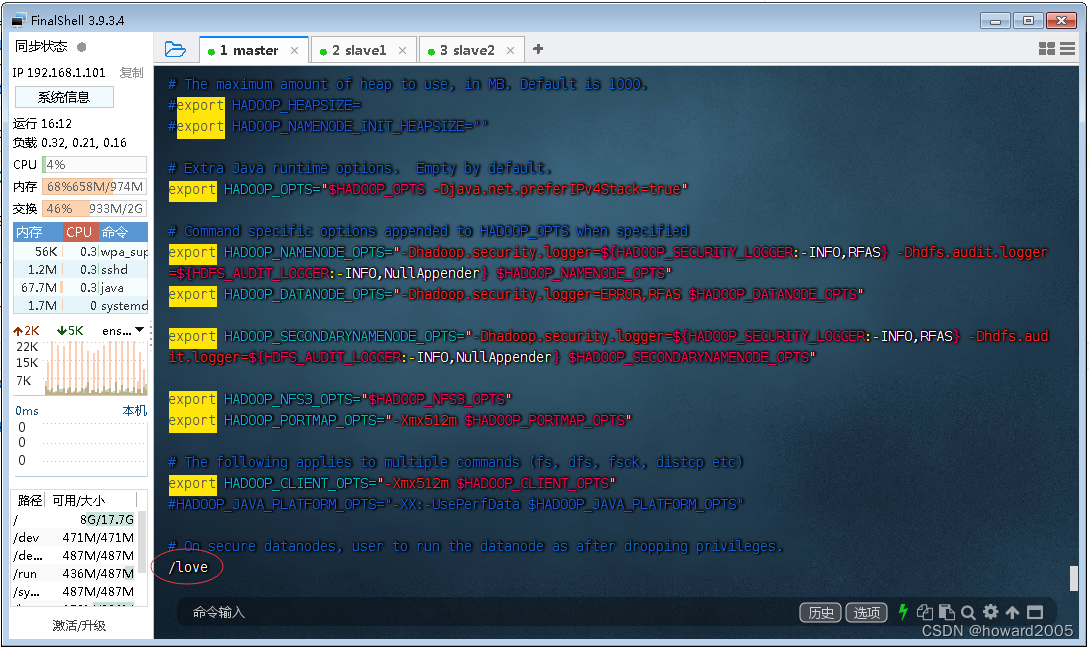This screenshot has height=647, width=1089.
Task: Focus the 命令输入 command input field
Action: click(x=486, y=612)
